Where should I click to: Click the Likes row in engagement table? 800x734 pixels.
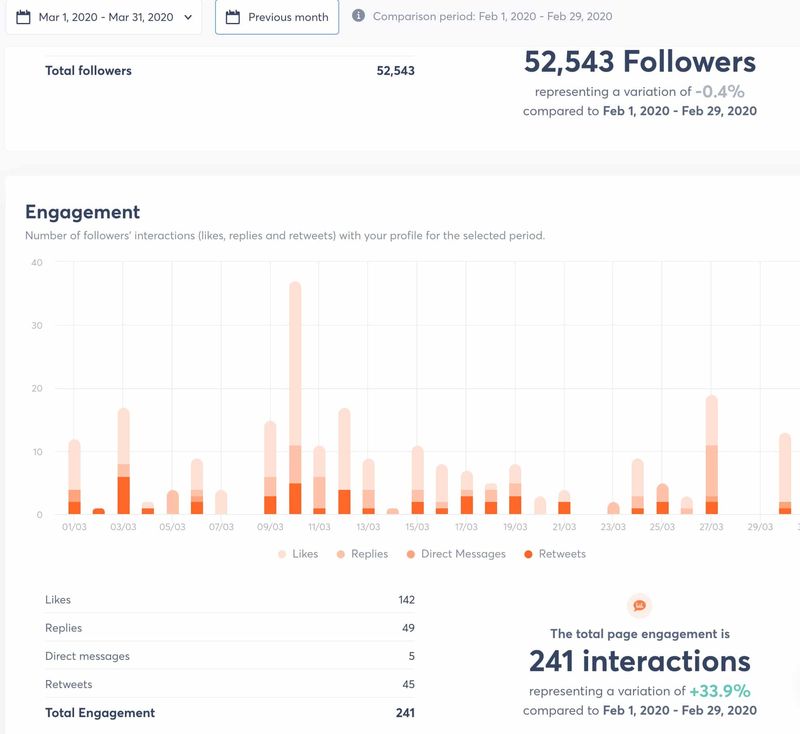230,600
